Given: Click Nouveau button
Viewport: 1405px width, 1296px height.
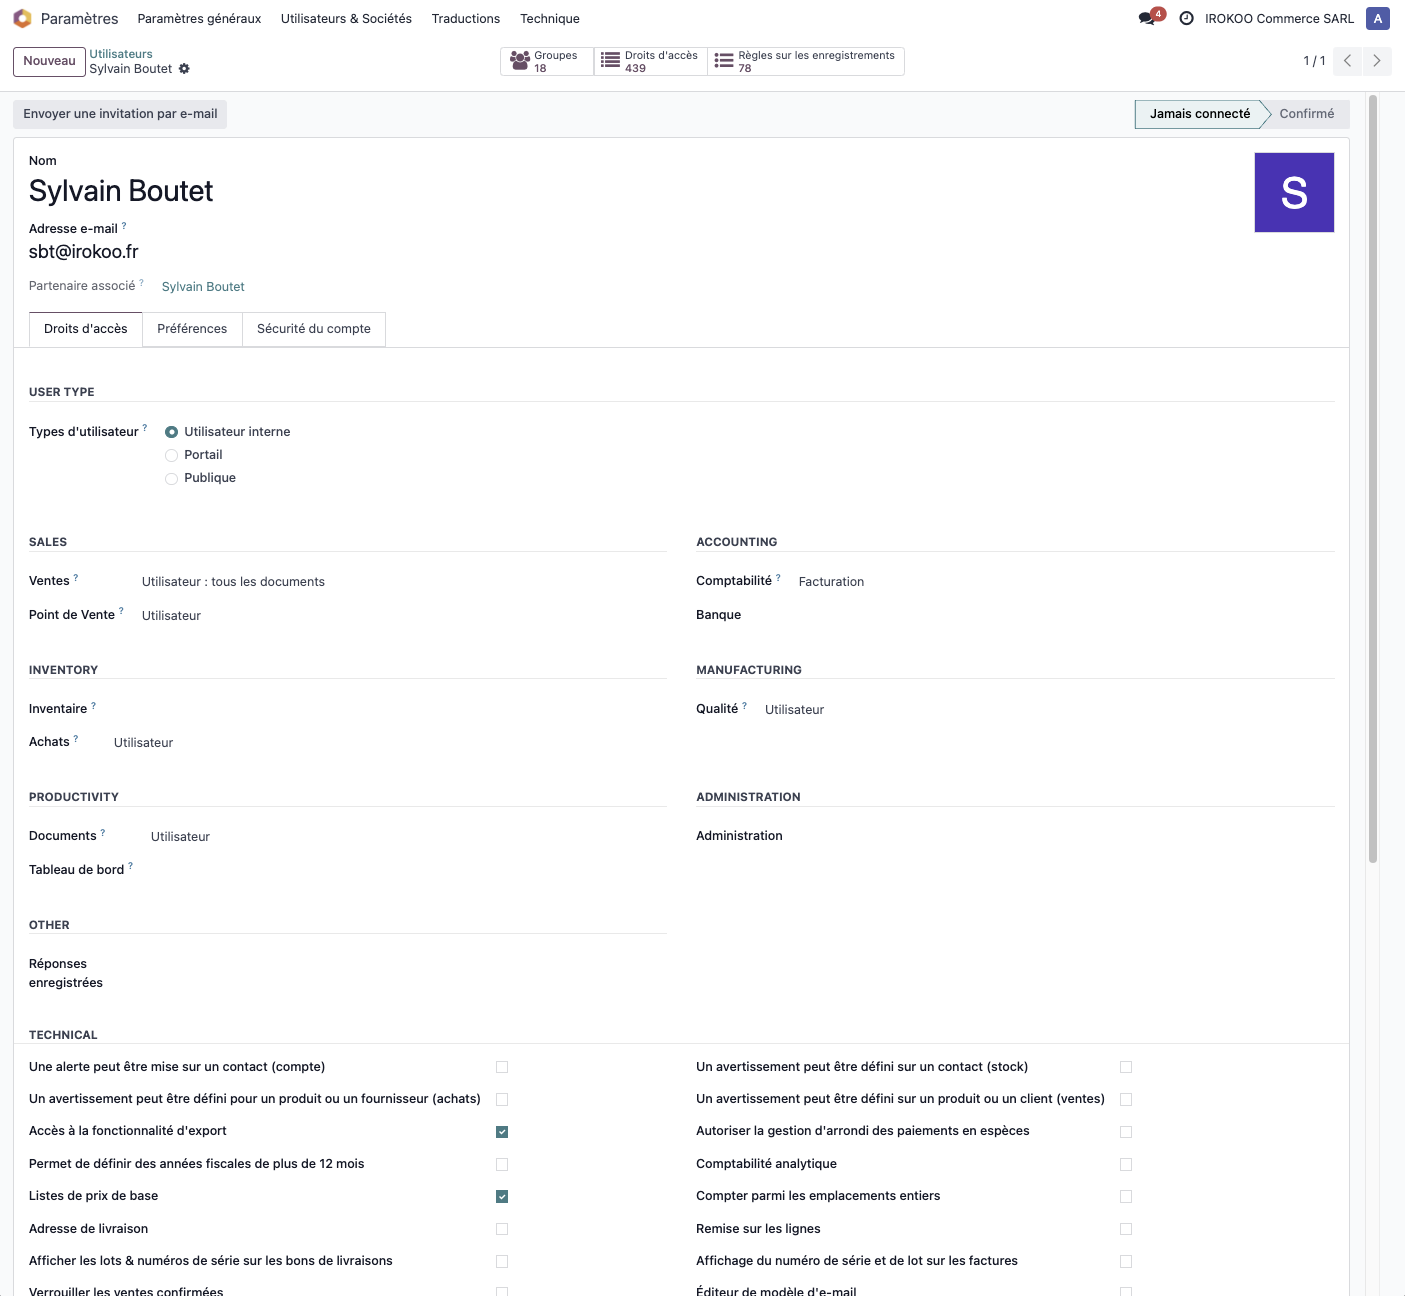Looking at the screenshot, I should coord(49,61).
